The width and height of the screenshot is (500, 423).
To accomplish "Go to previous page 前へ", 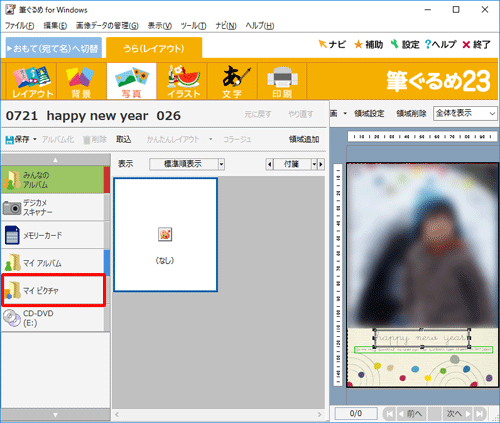I will (411, 414).
